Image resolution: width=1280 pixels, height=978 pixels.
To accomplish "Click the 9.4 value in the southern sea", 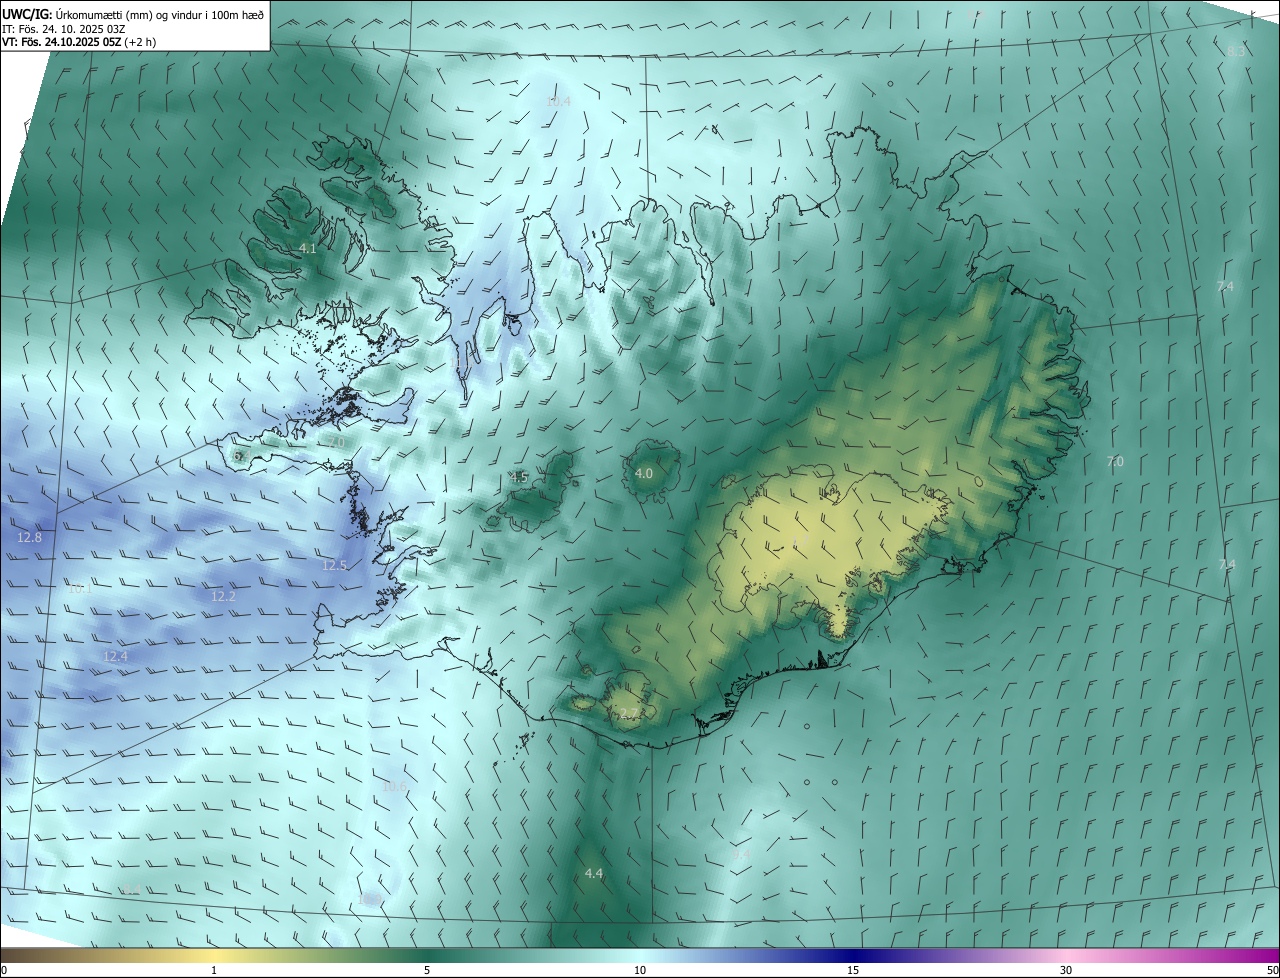I will coord(741,855).
